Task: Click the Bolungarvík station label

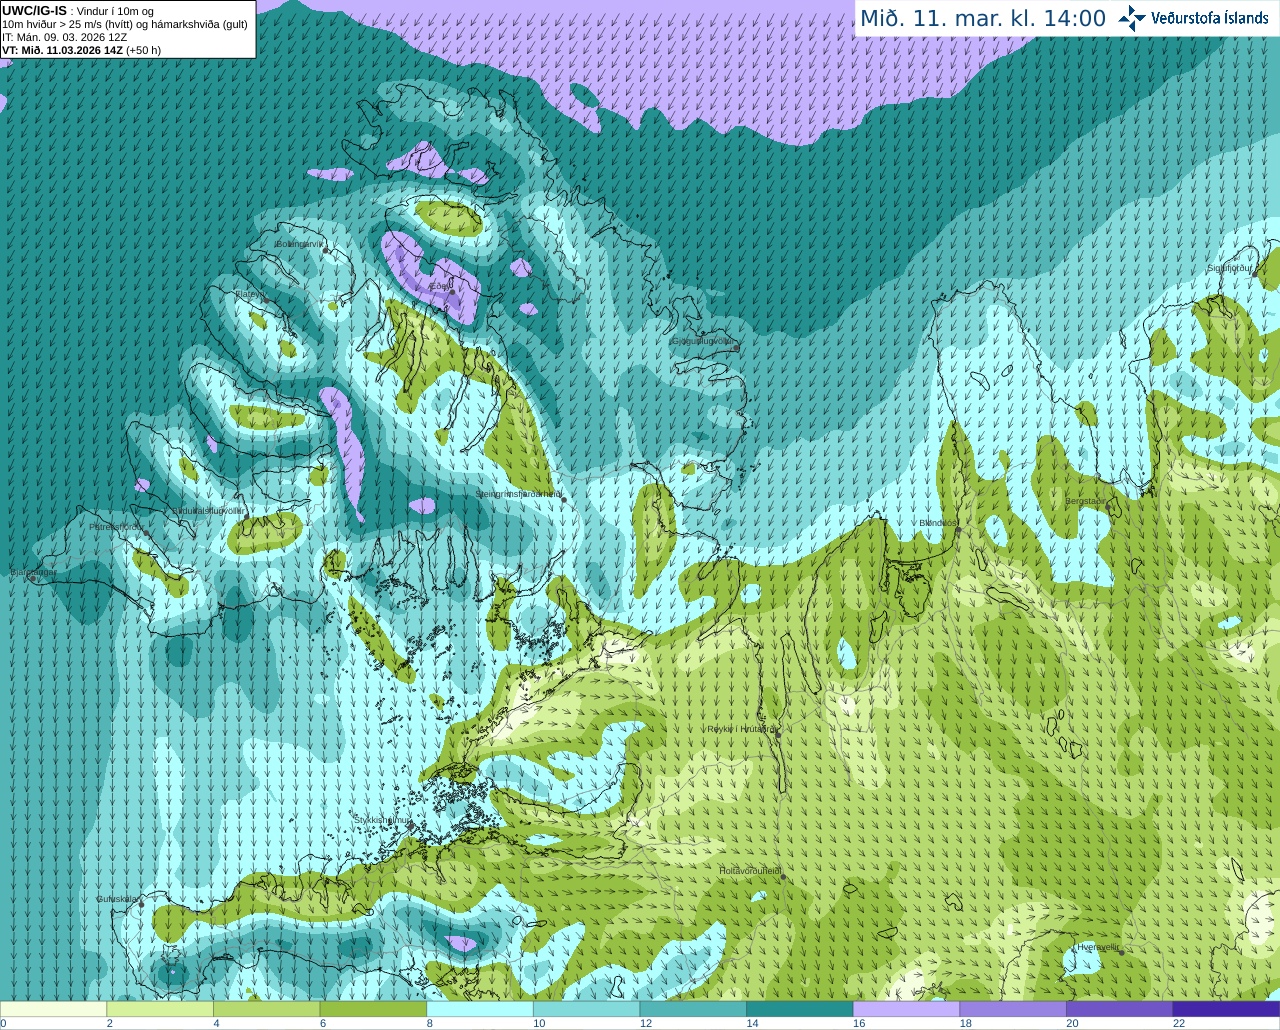Action: click(299, 244)
